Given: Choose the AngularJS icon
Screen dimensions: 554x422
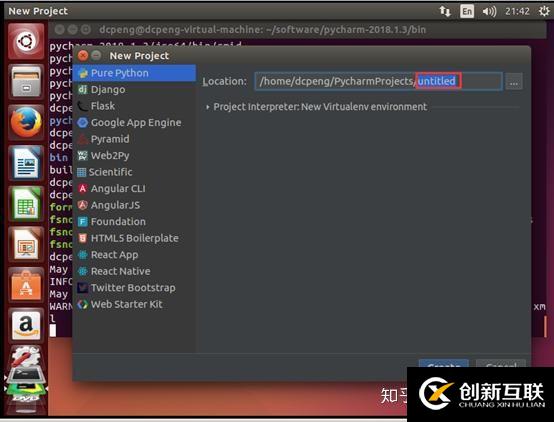Looking at the screenshot, I should (82, 205).
